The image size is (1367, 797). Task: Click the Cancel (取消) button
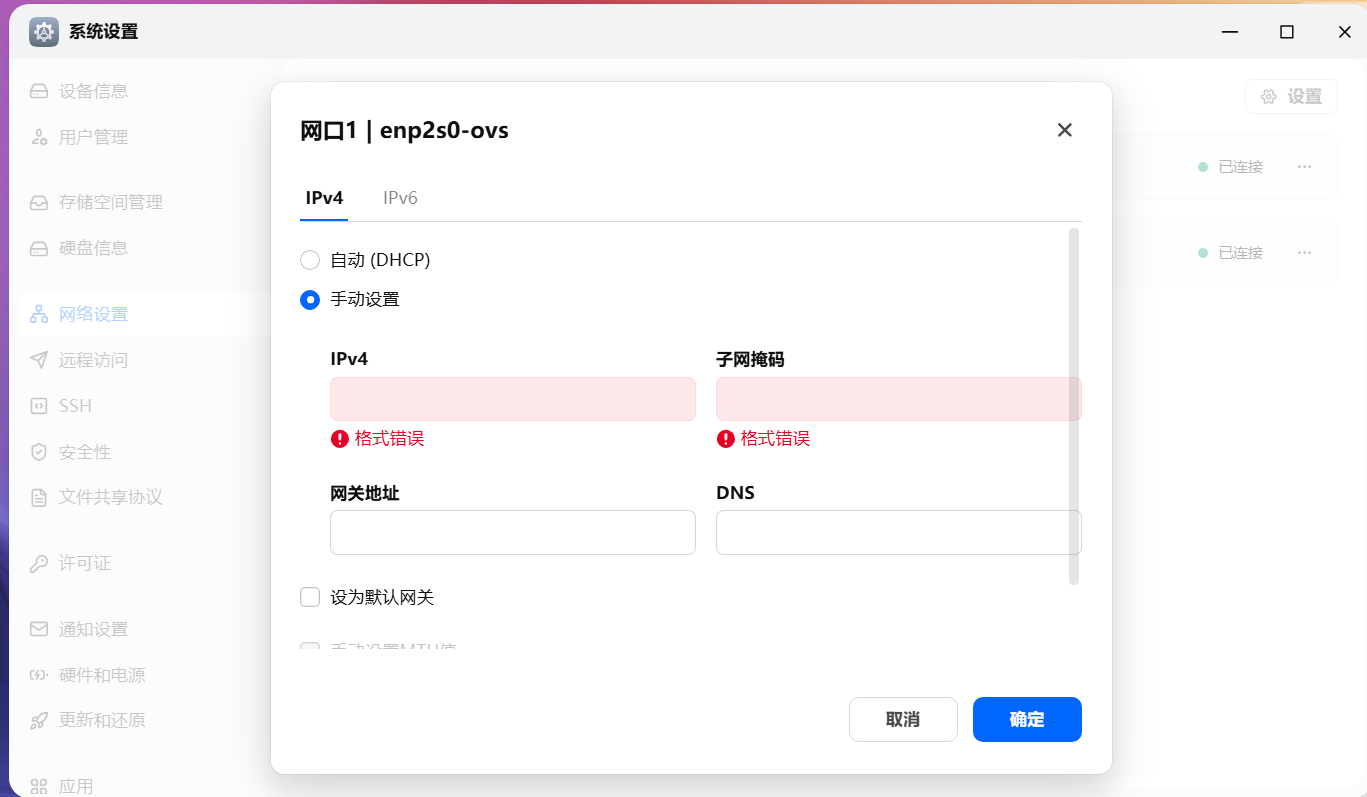903,719
